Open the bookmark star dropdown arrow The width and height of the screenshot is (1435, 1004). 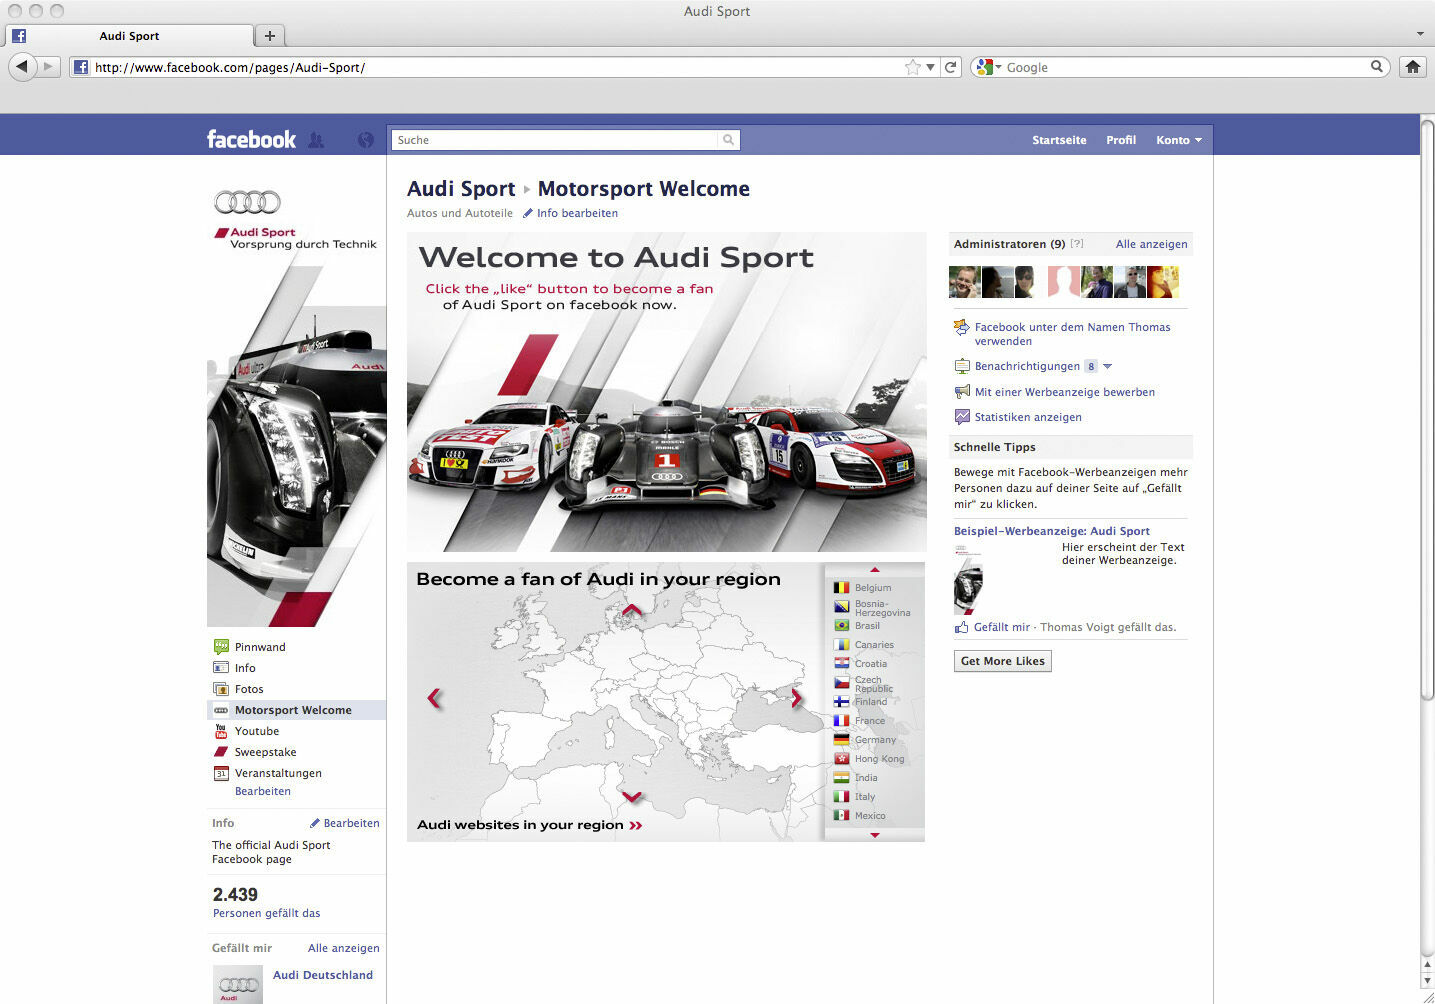coord(931,67)
